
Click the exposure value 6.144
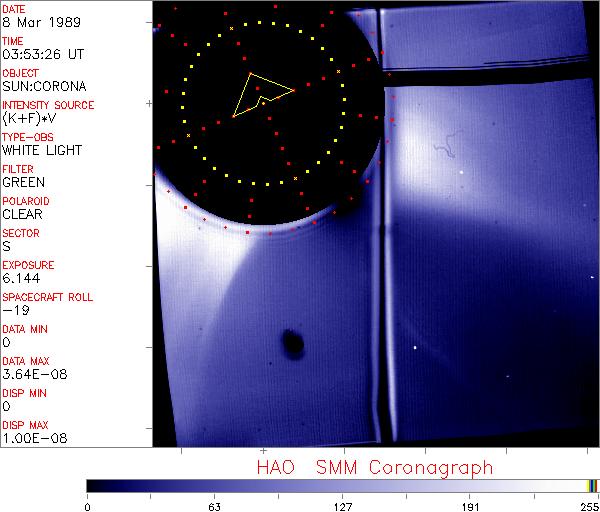[x=20, y=278]
